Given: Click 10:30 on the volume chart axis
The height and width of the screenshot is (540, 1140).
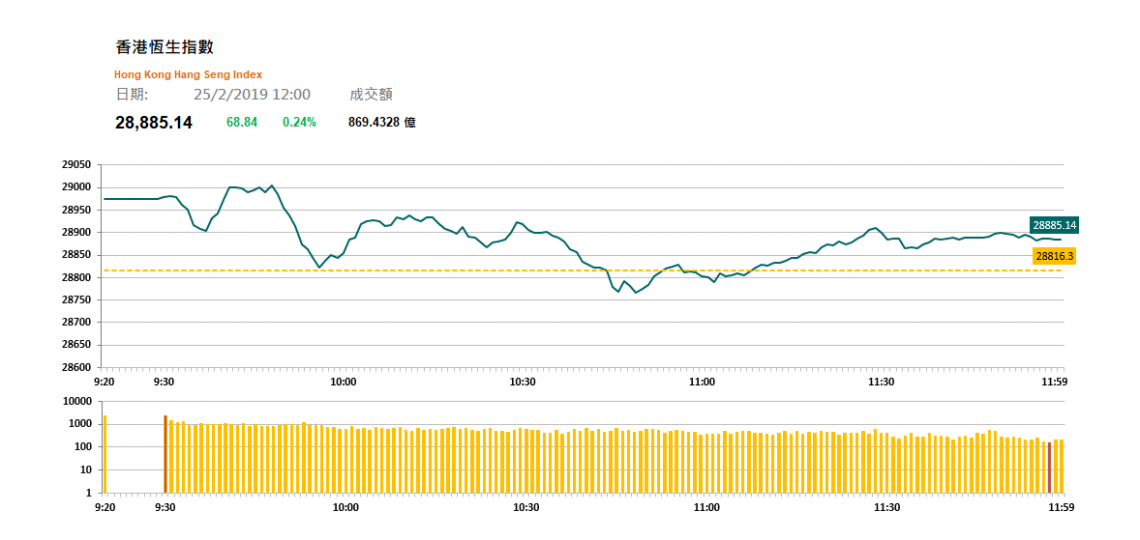Looking at the screenshot, I should tap(526, 507).
